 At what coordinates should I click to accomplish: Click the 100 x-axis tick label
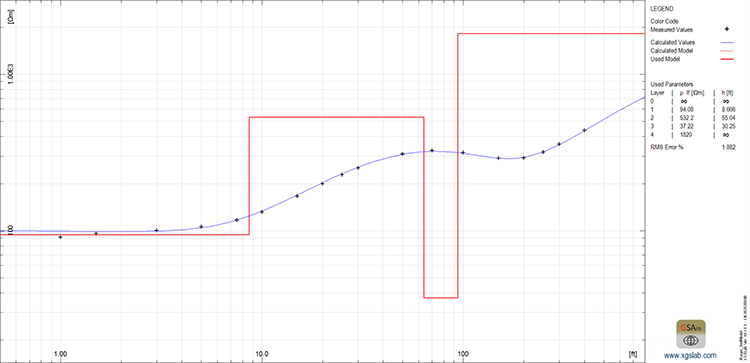(x=463, y=355)
